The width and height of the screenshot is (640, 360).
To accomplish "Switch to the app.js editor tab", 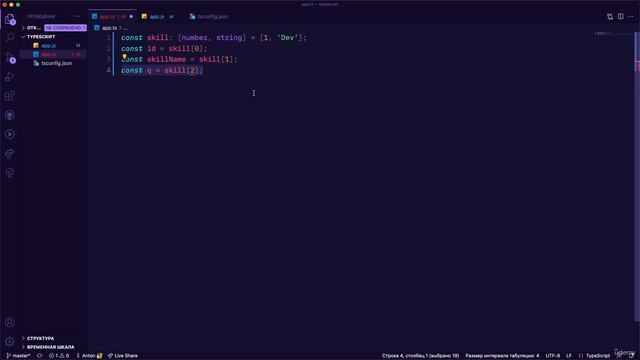I will click(x=157, y=17).
